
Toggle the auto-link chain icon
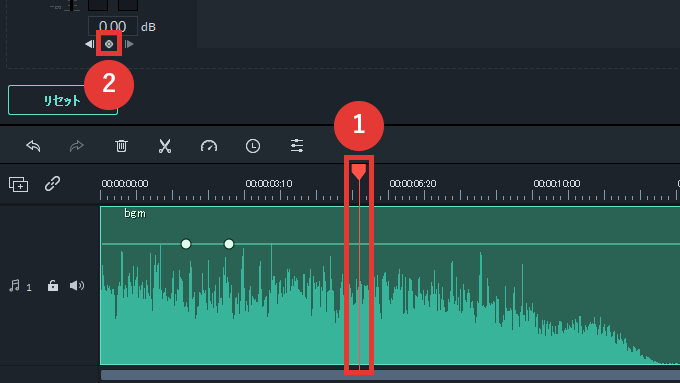point(52,183)
